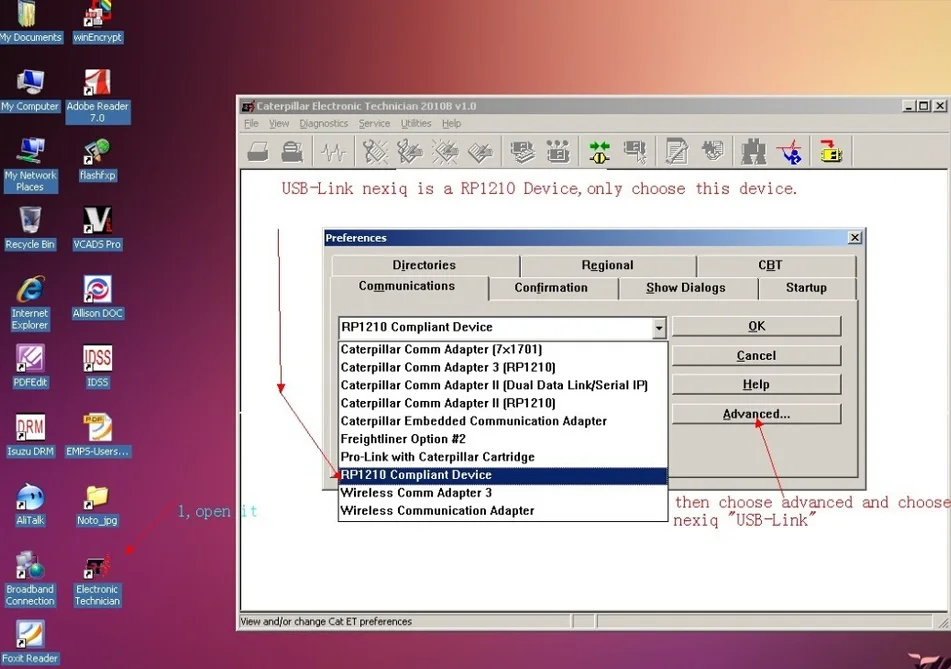This screenshot has width=951, height=669.
Task: Choose Caterpillar Embedded Communication Adapter
Action: [x=503, y=421]
